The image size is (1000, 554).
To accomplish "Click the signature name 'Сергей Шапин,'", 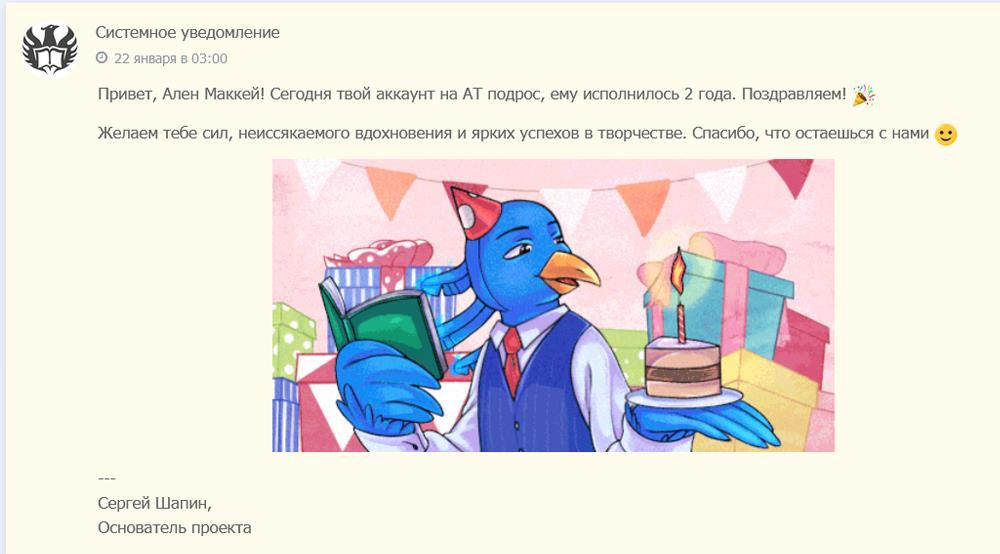I will click(154, 504).
